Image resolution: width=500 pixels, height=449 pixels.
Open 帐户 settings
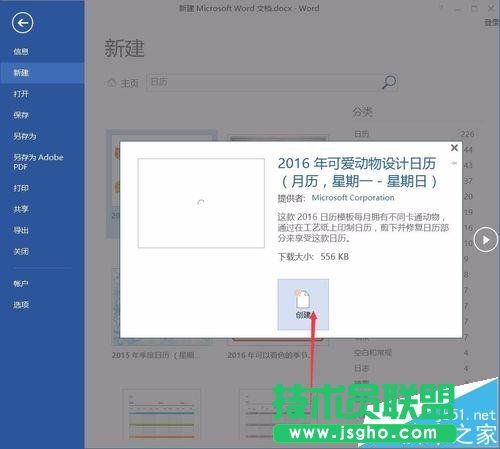pos(21,283)
